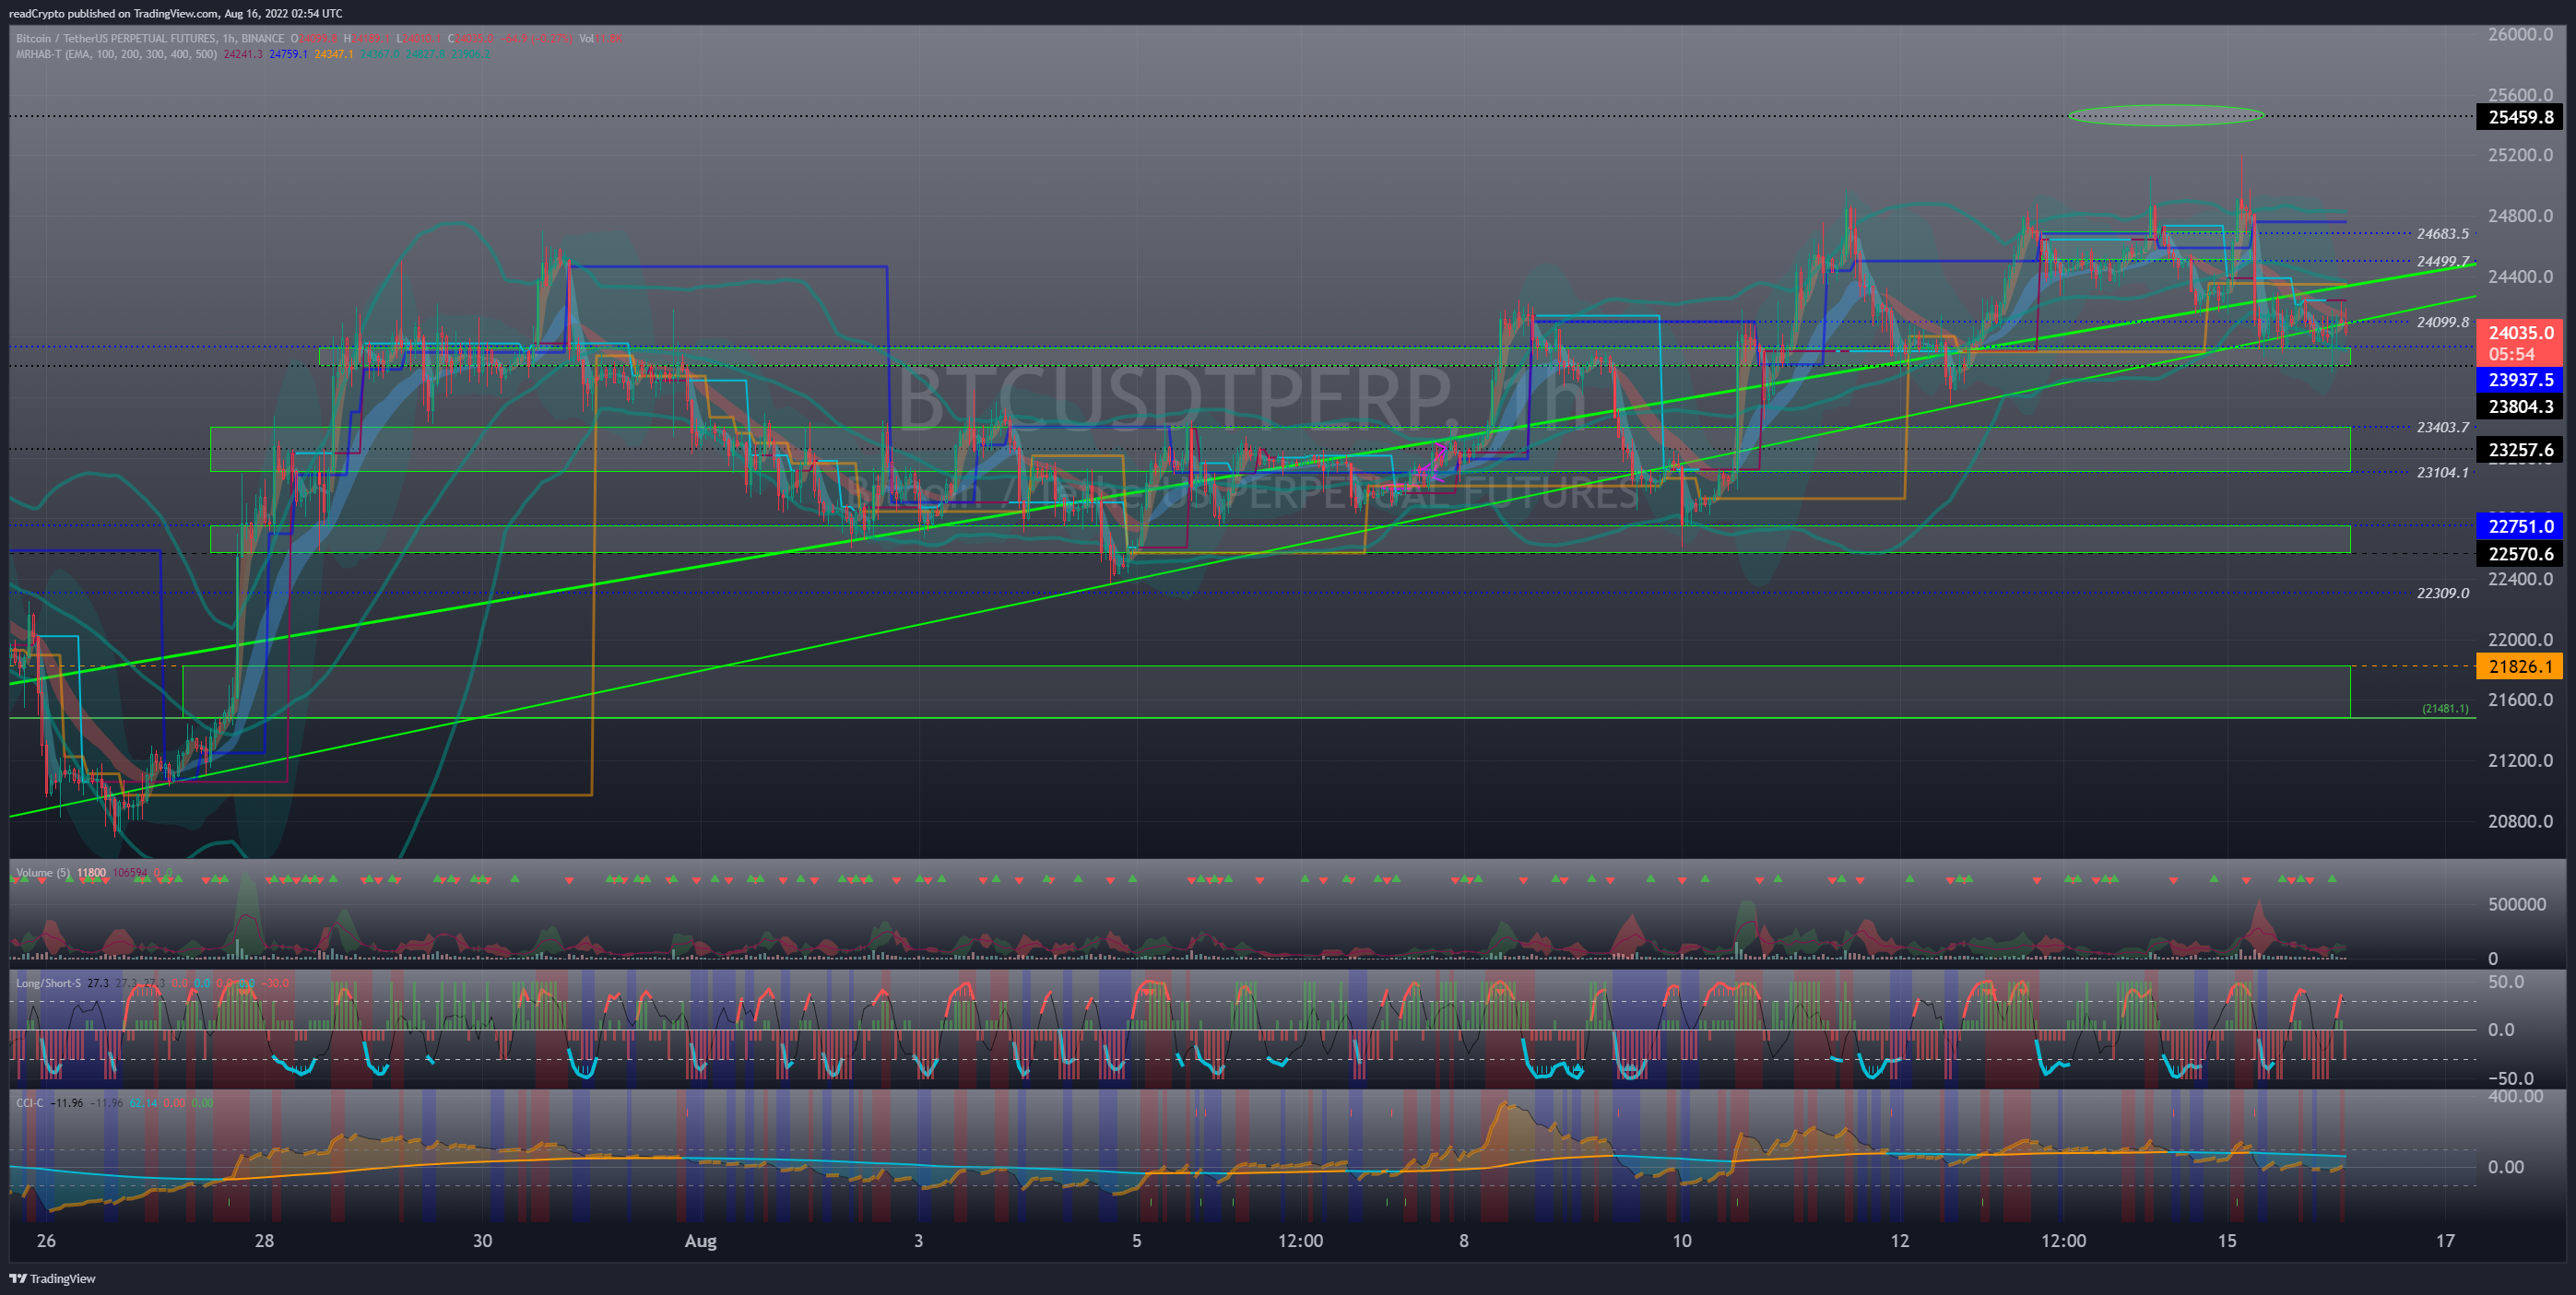Click the readCrypto published on TradingView.com header
The image size is (2576, 1295).
[175, 13]
